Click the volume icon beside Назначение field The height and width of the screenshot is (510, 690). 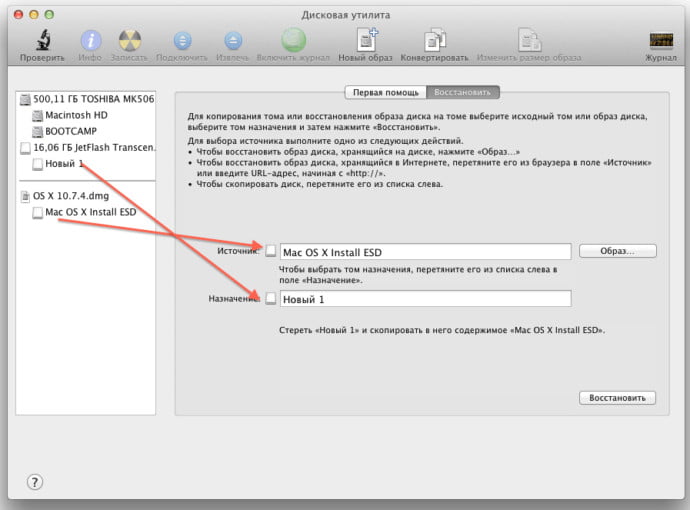pos(271,298)
